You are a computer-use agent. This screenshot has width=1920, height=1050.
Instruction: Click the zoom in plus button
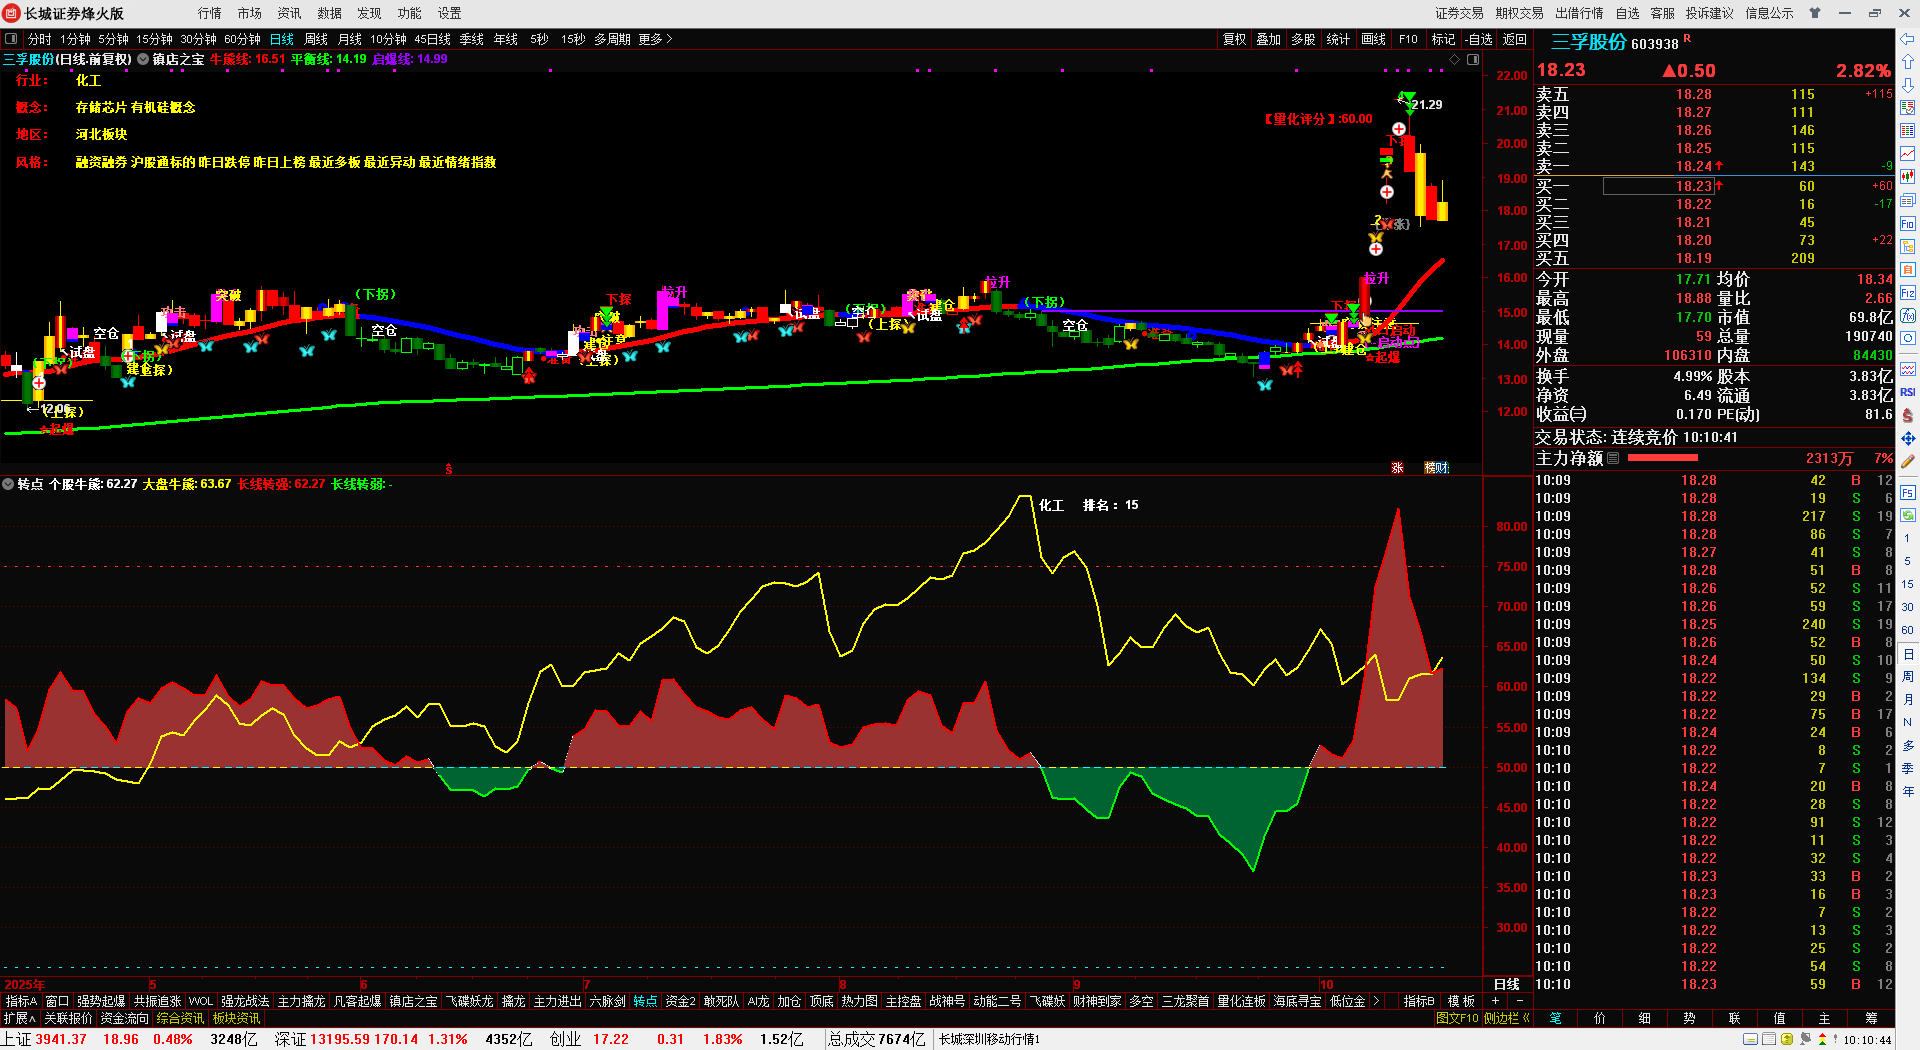[1496, 1001]
